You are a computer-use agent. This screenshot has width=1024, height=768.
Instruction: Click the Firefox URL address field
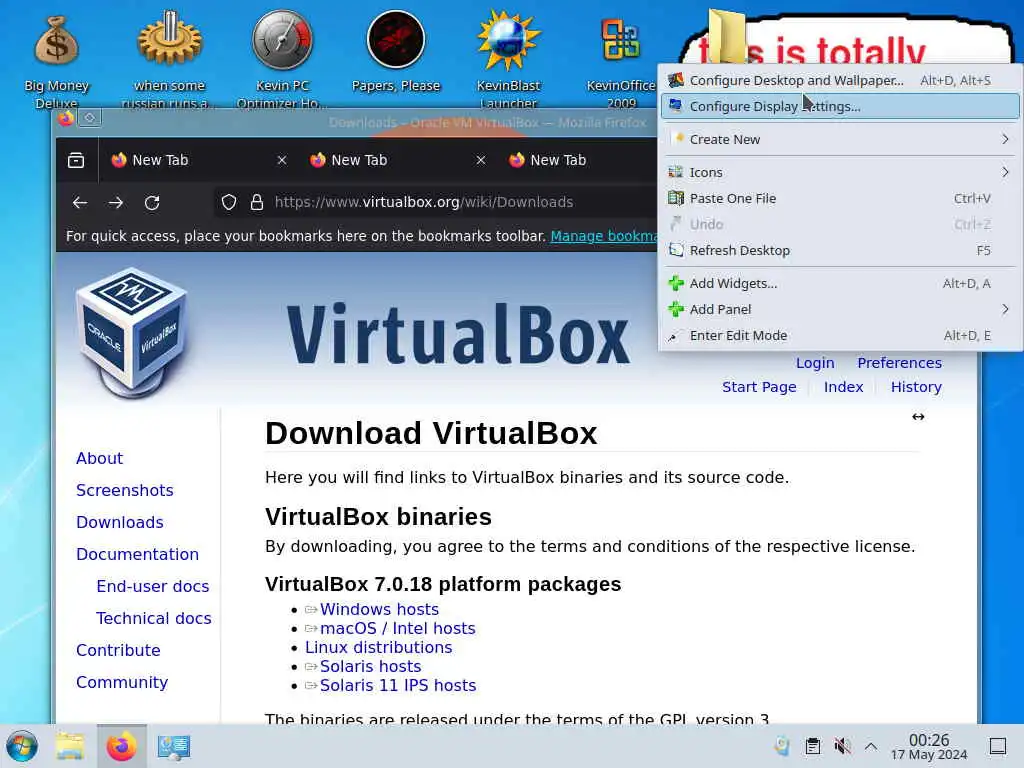(436, 202)
